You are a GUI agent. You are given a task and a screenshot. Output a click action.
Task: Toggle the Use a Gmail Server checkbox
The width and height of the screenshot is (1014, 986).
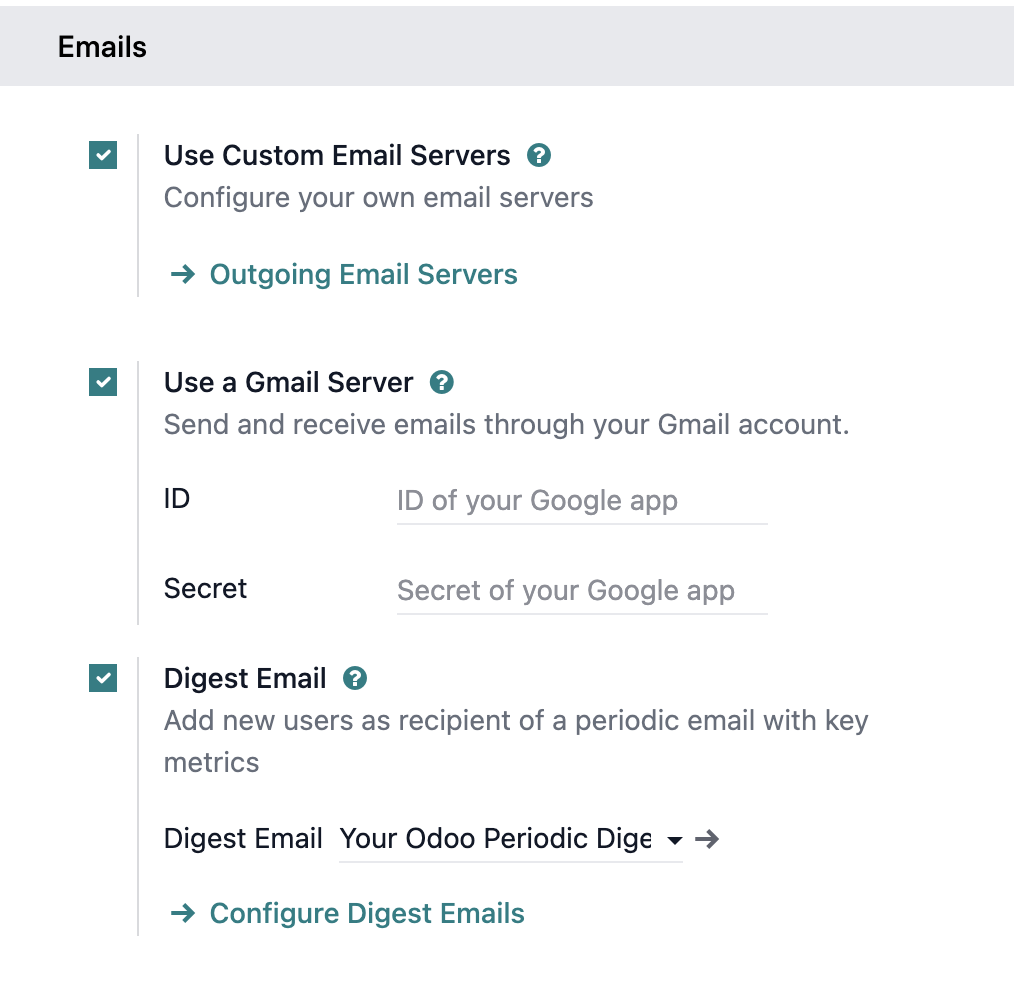[103, 382]
